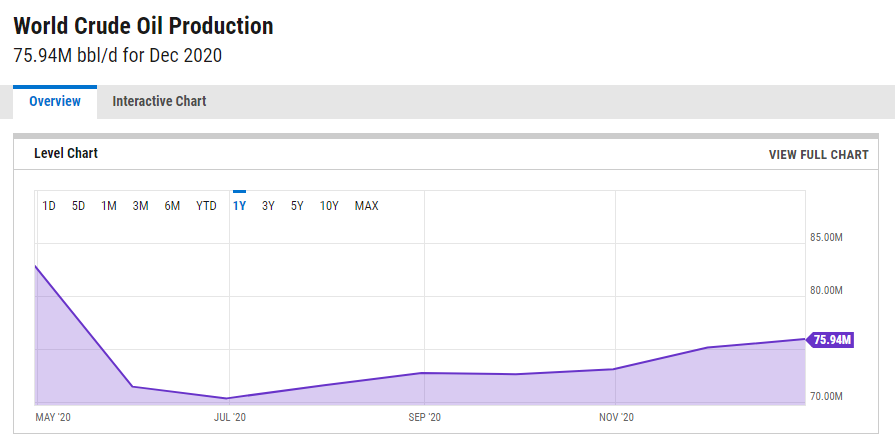Select the active 1Y range
This screenshot has height=448, width=895.
tap(239, 206)
